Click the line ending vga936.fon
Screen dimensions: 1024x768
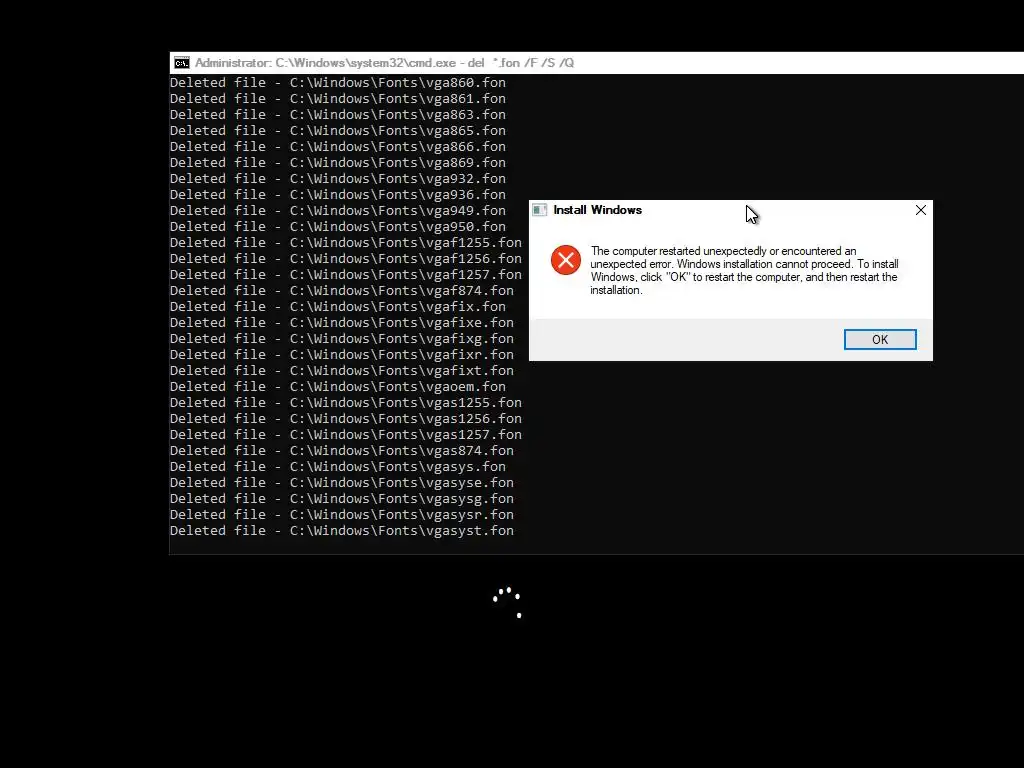click(x=338, y=195)
